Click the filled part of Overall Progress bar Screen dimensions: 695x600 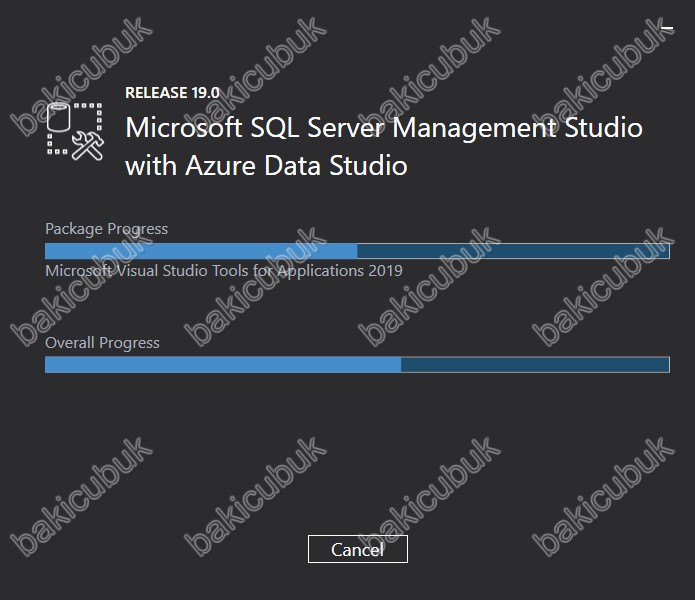click(223, 365)
